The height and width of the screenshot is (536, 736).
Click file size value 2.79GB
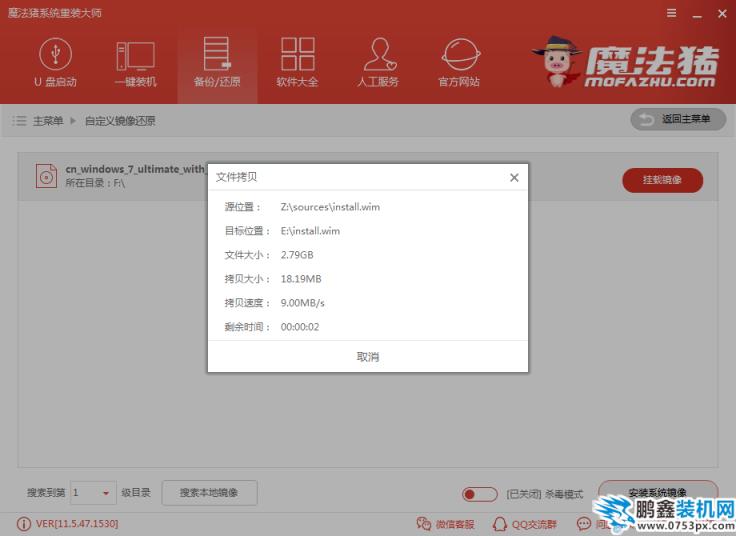point(297,255)
